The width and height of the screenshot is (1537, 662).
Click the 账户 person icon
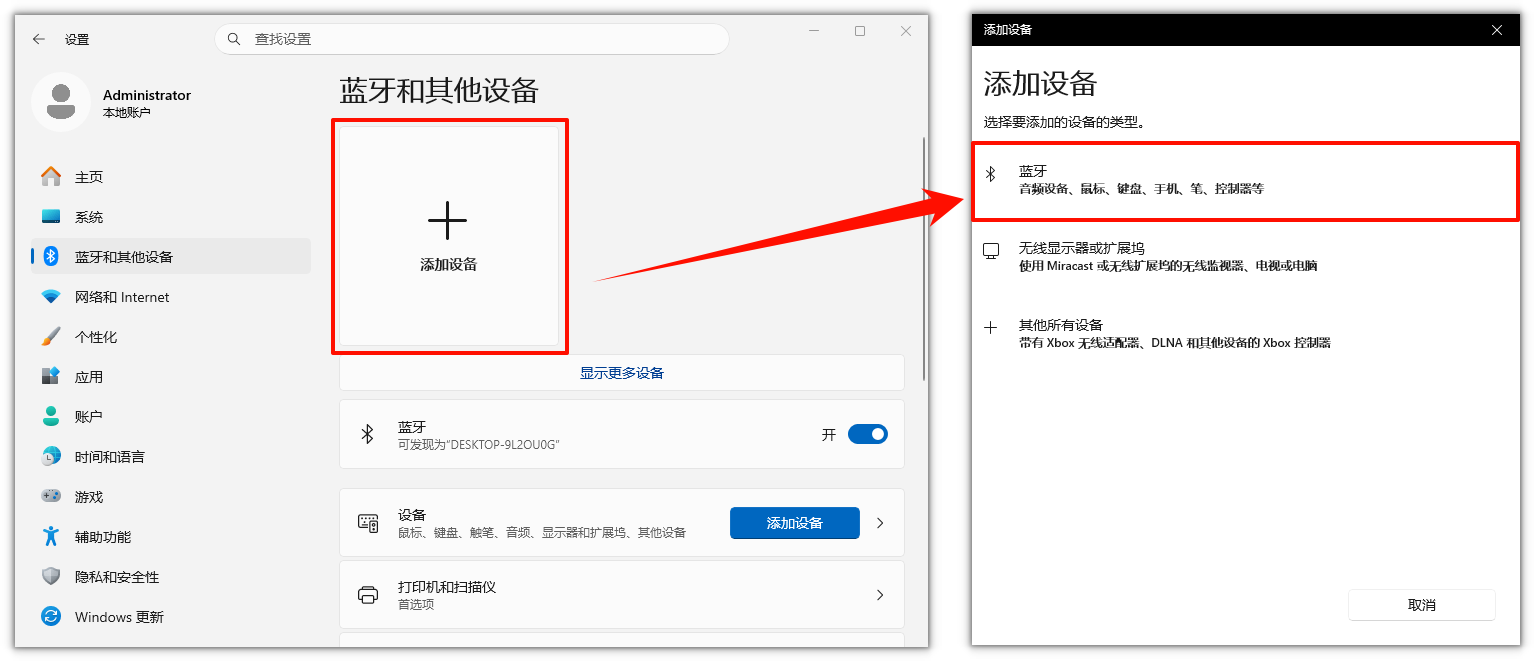[51, 416]
